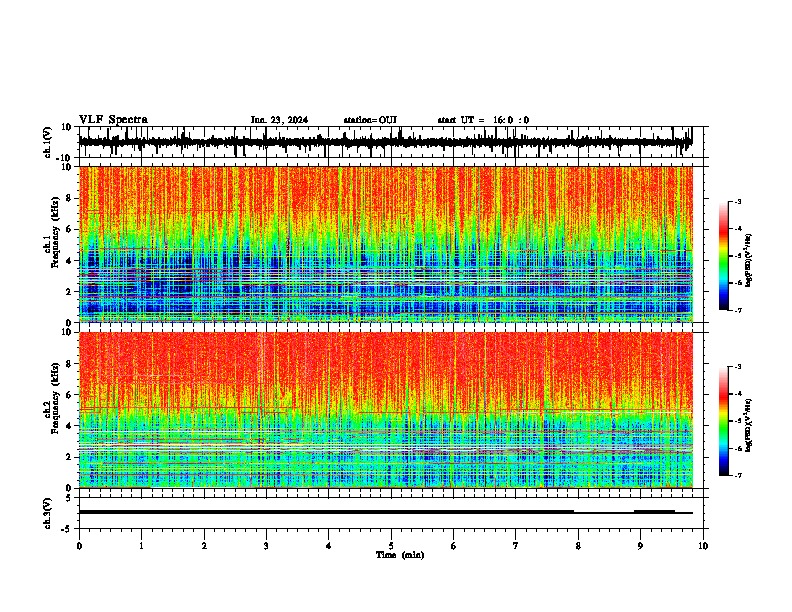
Task: Click the "station=OUI" header label
Action: (370, 120)
